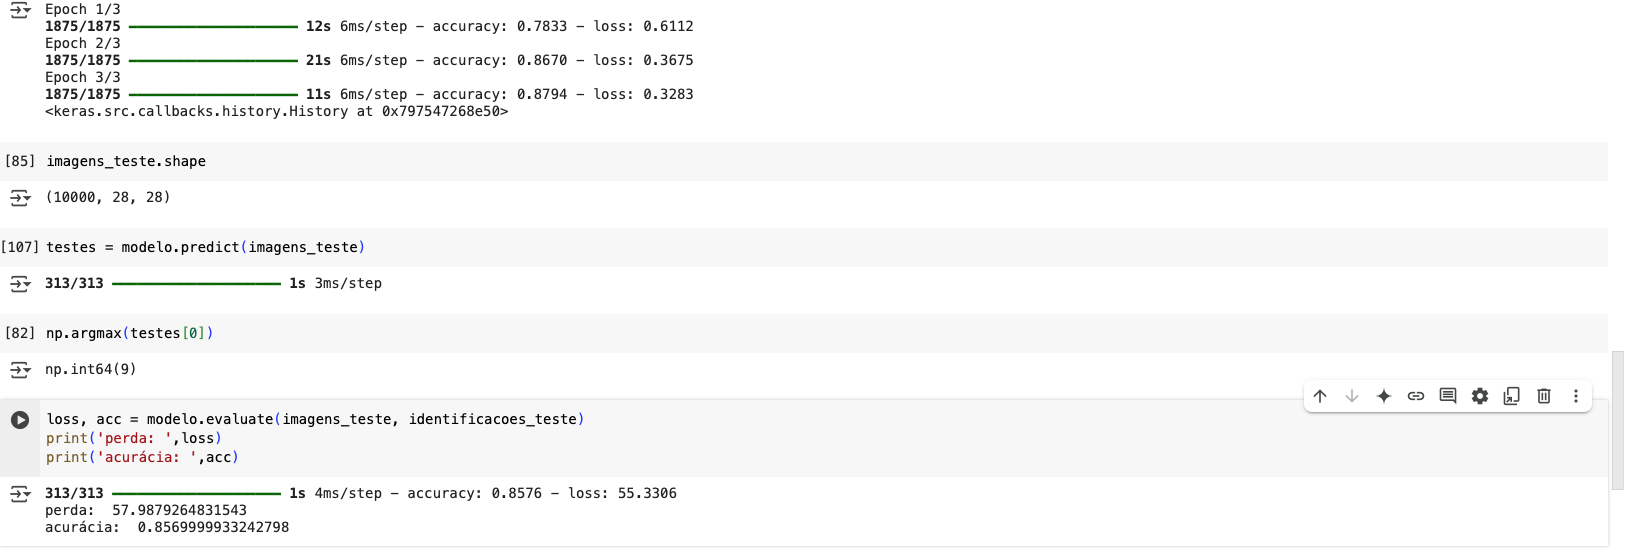Add a comment to the cell
Image resolution: width=1625 pixels, height=548 pixels.
[1448, 396]
